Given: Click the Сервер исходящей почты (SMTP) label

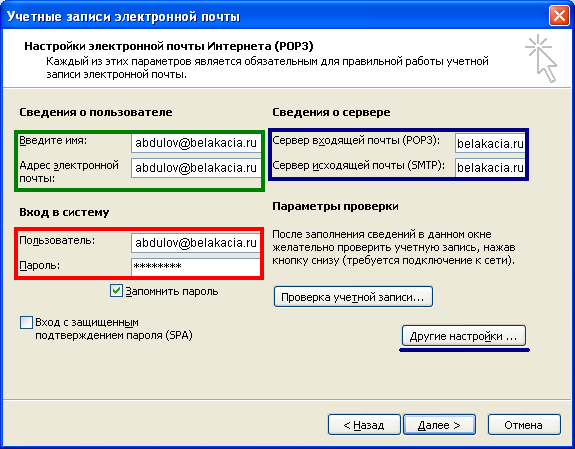Looking at the screenshot, I should pos(358,165).
